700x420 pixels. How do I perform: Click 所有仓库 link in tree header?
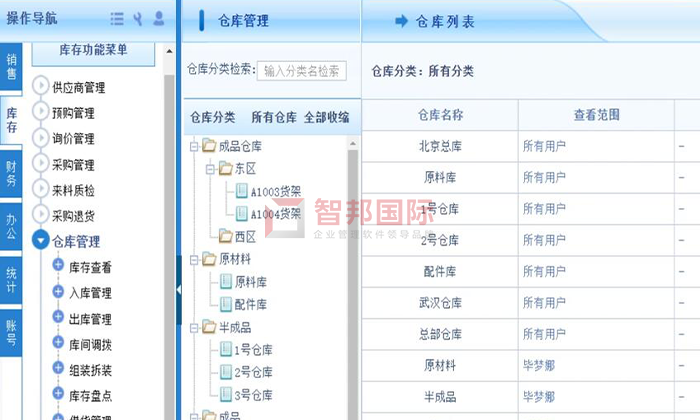pos(274,117)
